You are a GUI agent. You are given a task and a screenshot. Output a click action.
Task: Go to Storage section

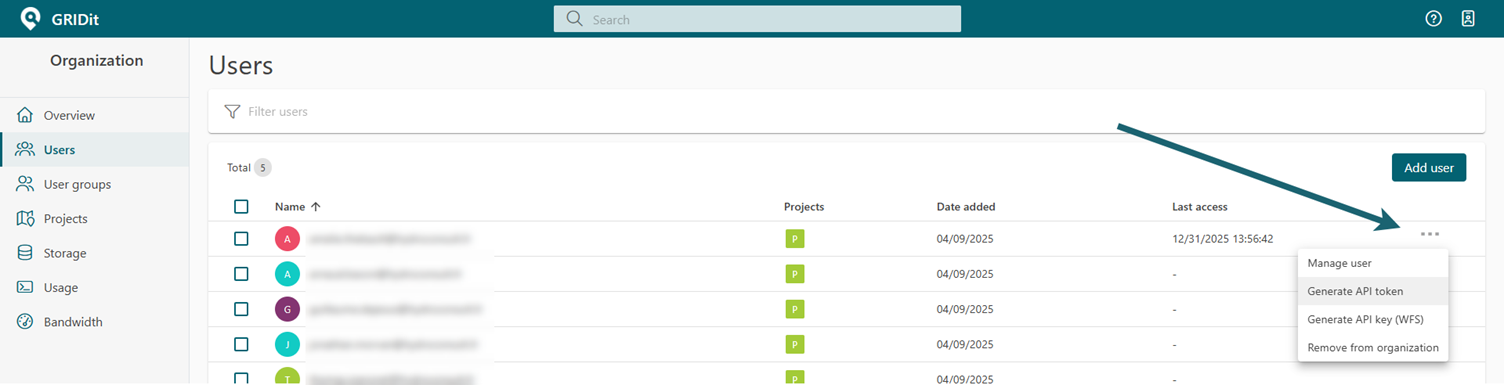[94, 253]
